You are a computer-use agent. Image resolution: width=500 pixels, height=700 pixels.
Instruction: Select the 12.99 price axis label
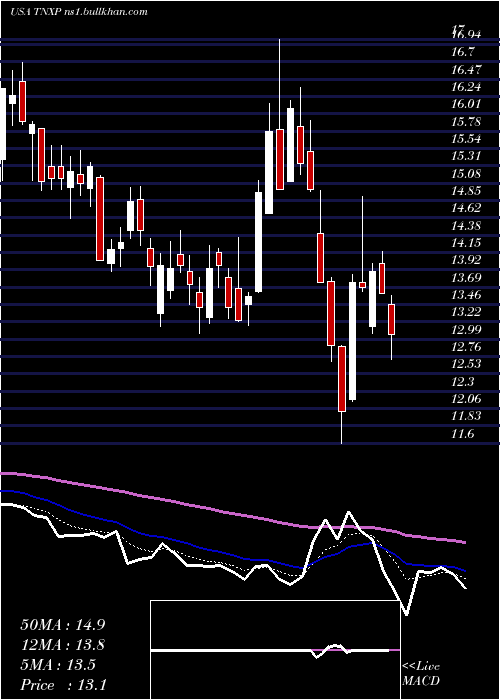[467, 329]
